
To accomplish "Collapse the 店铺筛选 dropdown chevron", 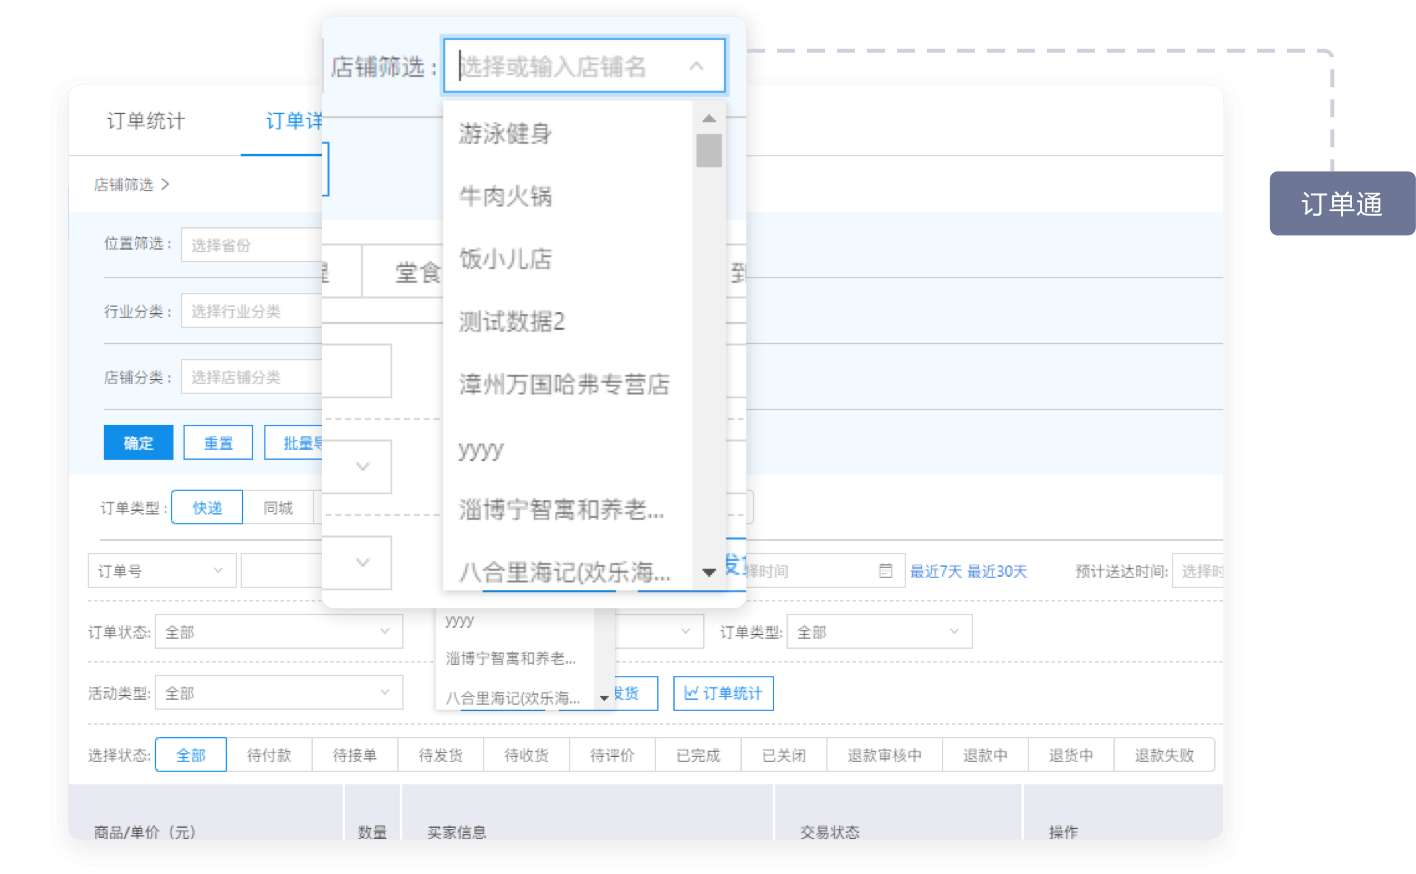I will (x=696, y=66).
